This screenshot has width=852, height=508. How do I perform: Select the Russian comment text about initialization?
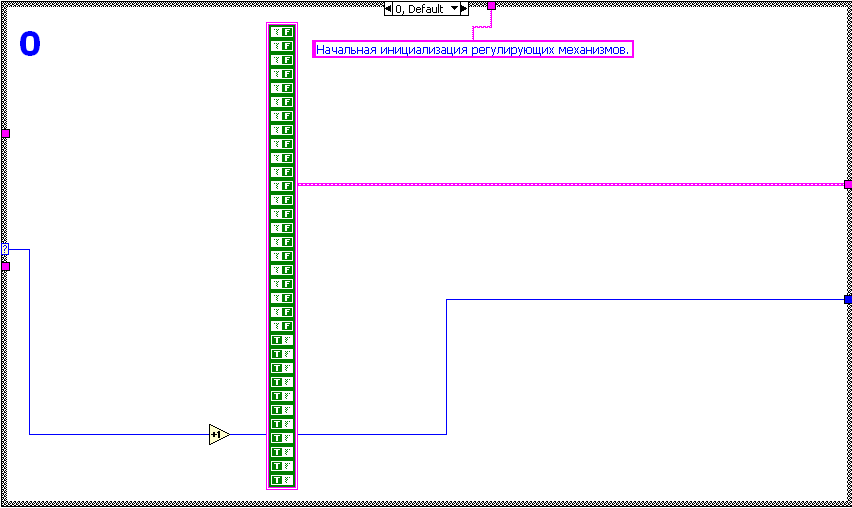point(473,49)
